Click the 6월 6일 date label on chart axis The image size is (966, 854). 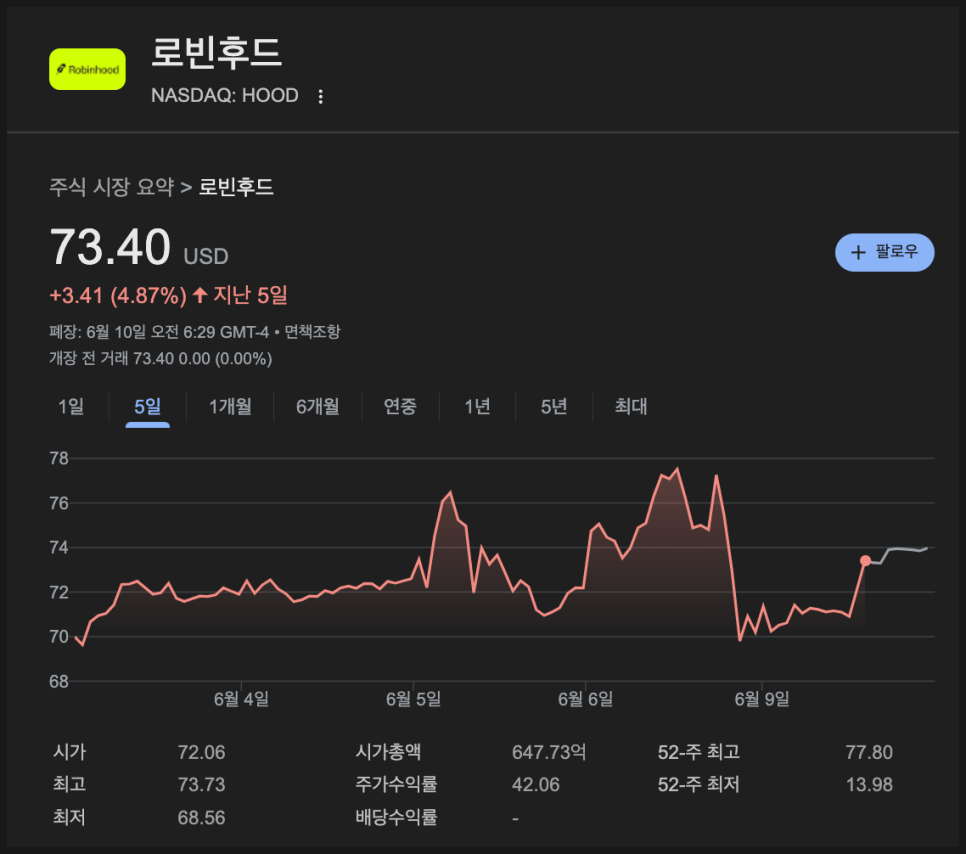point(585,699)
